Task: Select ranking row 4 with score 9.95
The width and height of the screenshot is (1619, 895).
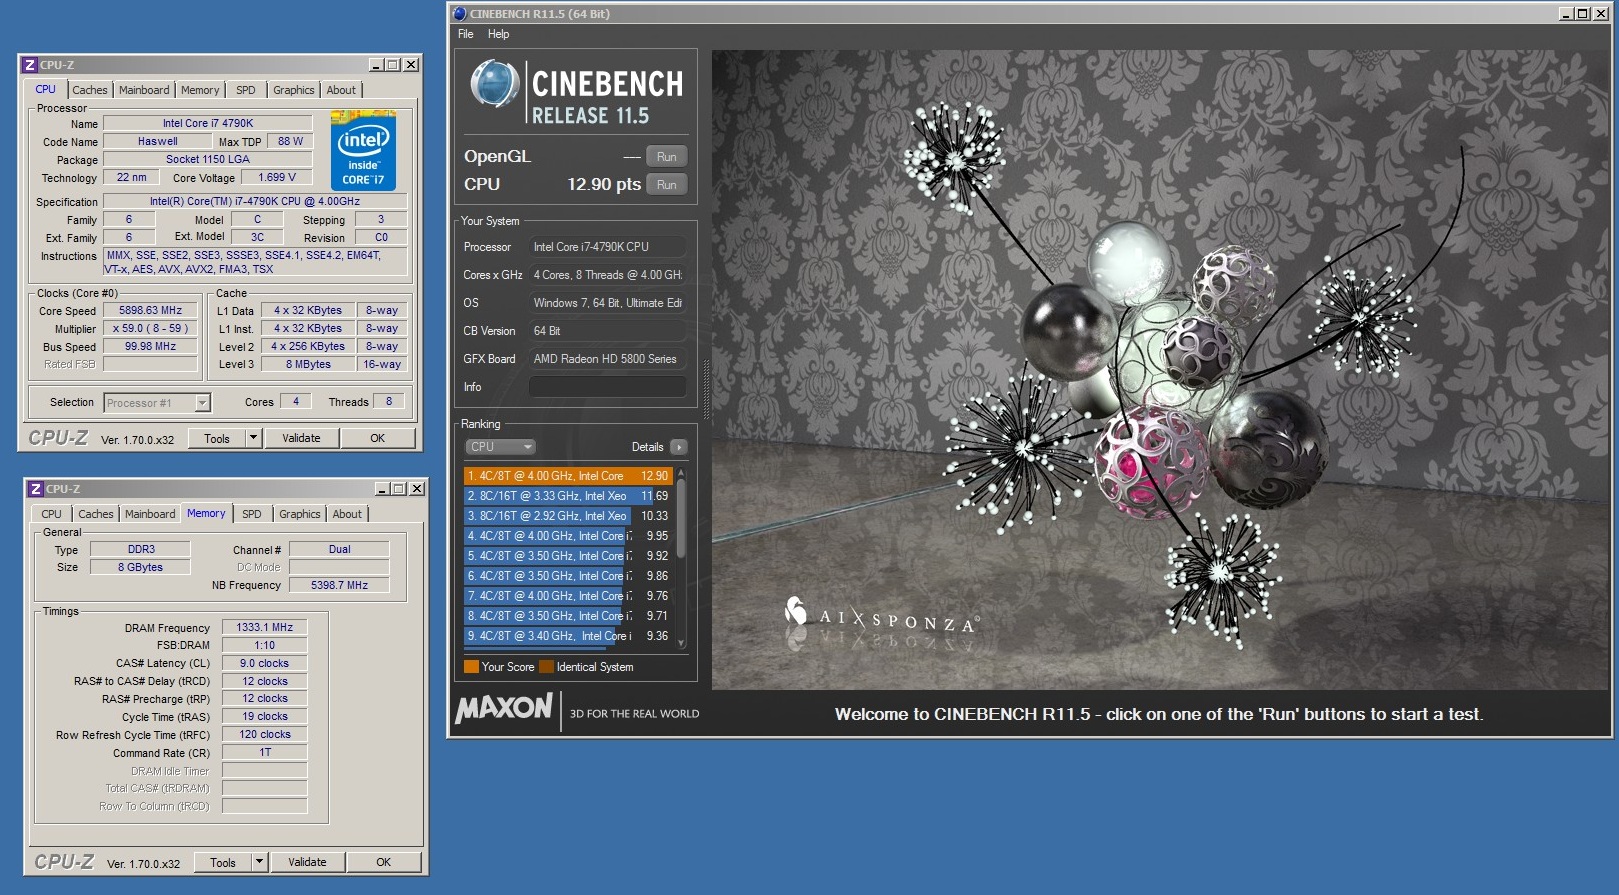Action: coord(568,536)
